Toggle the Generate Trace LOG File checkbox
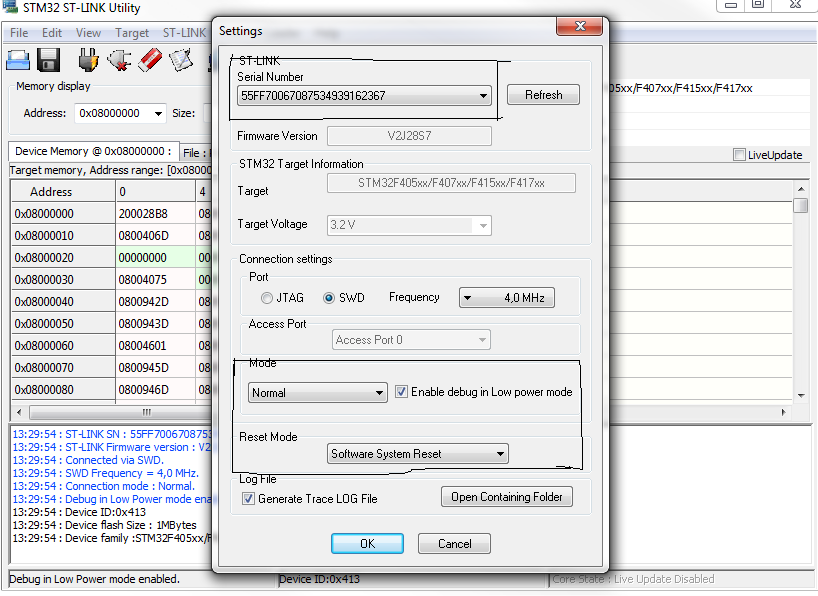The image size is (818, 596). pos(248,498)
